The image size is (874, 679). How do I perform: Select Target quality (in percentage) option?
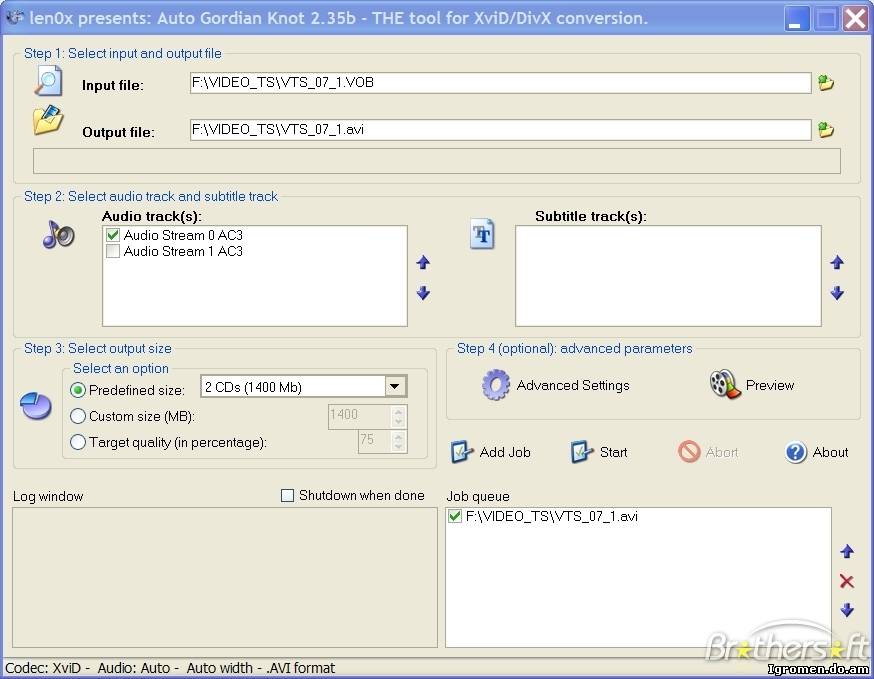pyautogui.click(x=78, y=442)
